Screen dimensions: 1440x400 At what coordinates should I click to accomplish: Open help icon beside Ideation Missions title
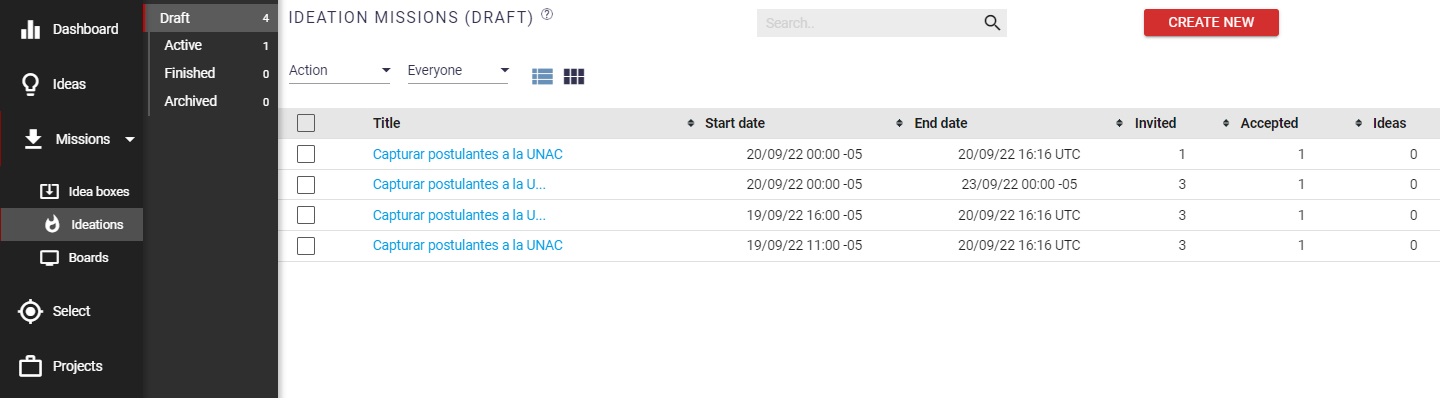547,15
